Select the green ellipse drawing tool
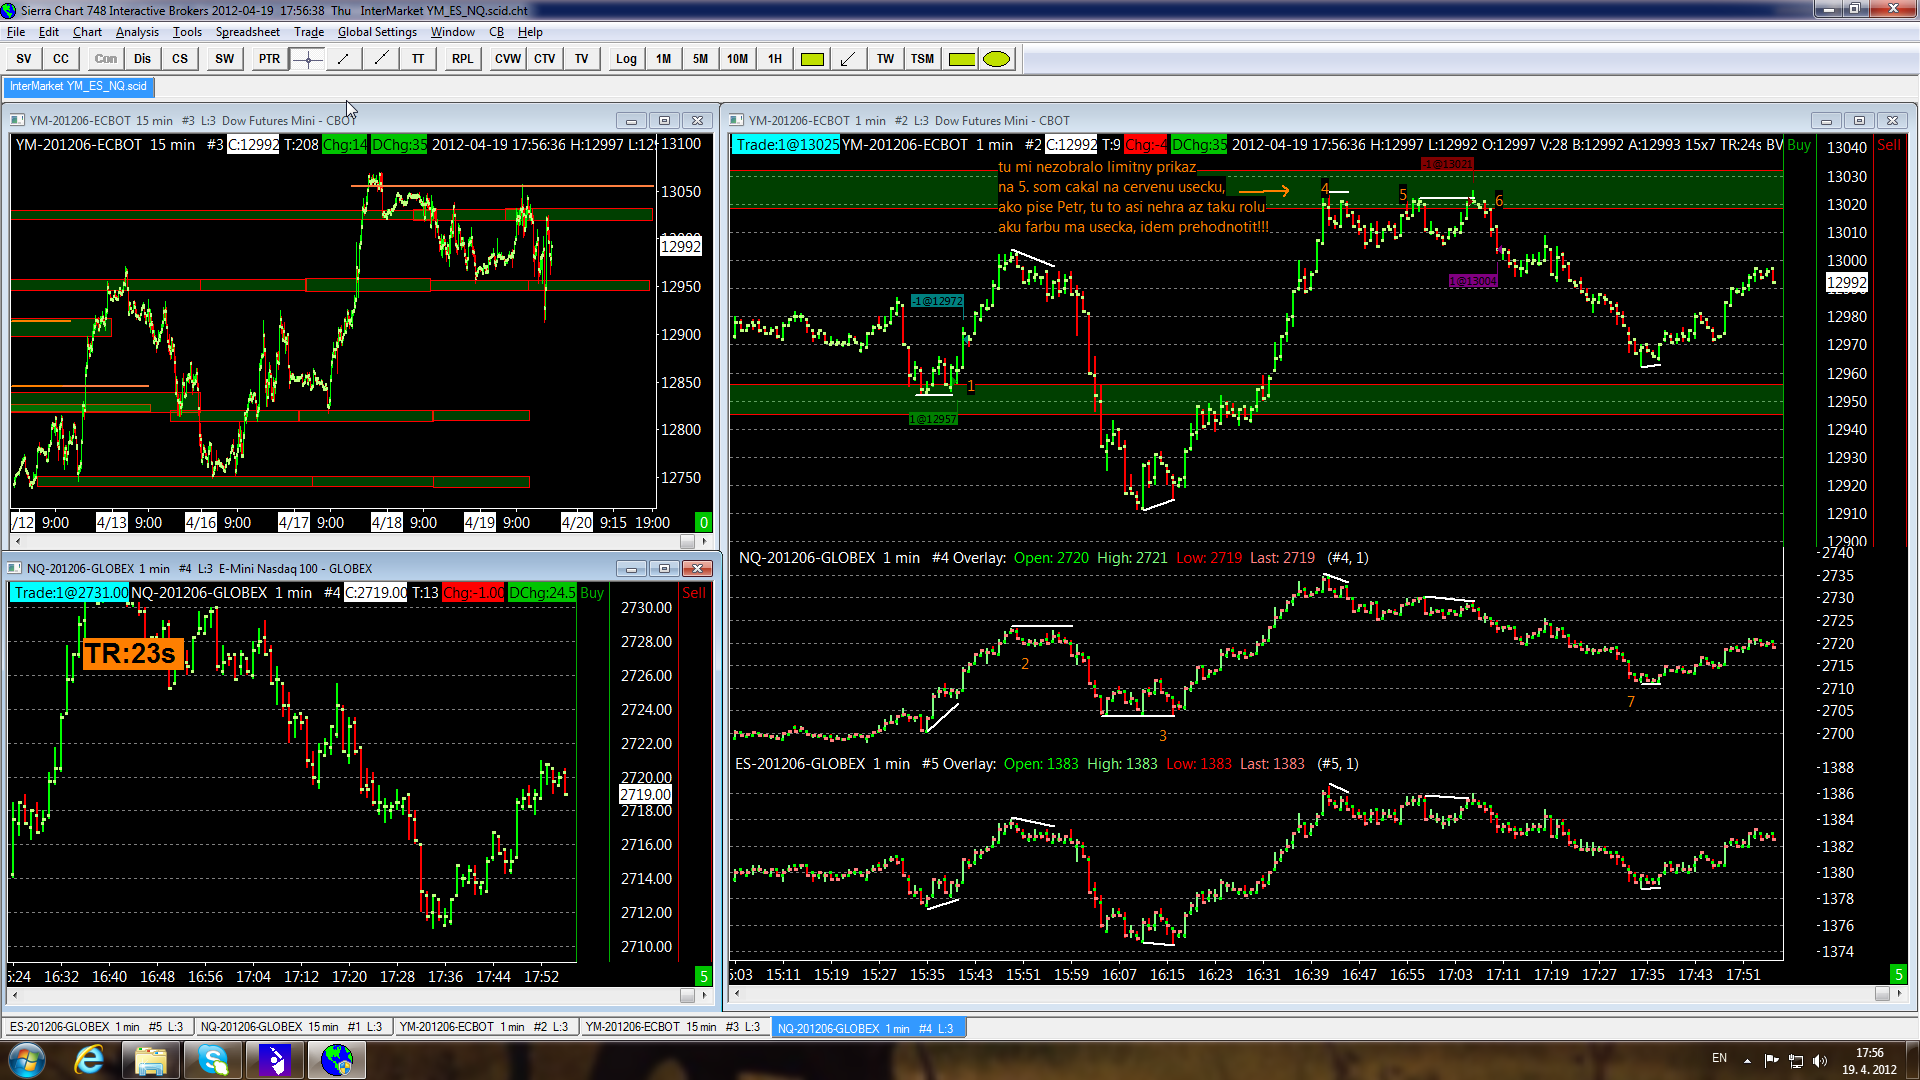Viewport: 1920px width, 1080px height. coord(996,59)
